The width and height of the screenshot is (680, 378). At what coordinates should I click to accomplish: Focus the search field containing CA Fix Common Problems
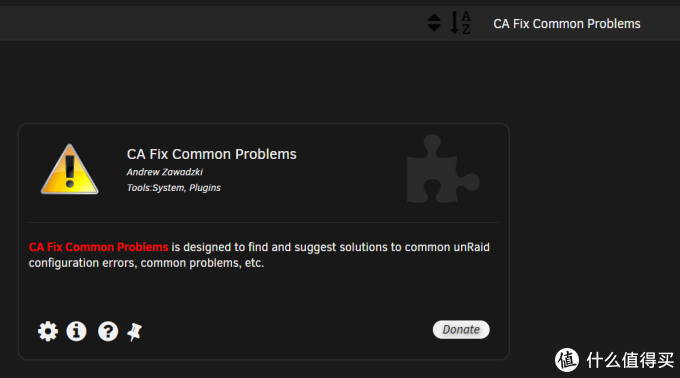pos(566,23)
